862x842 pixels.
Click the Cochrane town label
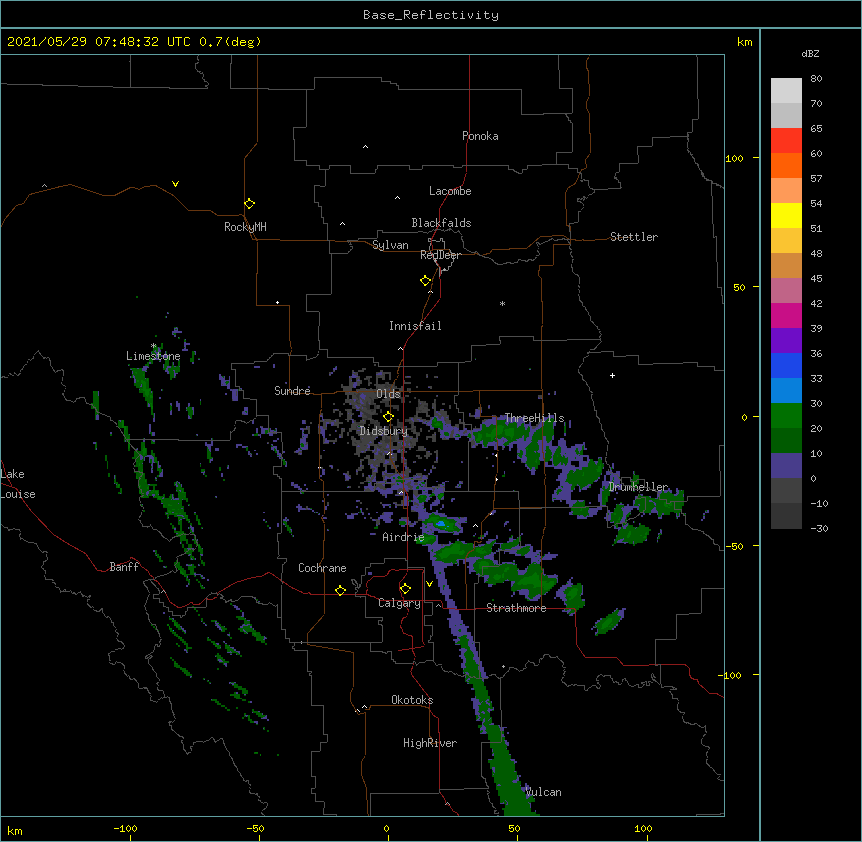322,568
